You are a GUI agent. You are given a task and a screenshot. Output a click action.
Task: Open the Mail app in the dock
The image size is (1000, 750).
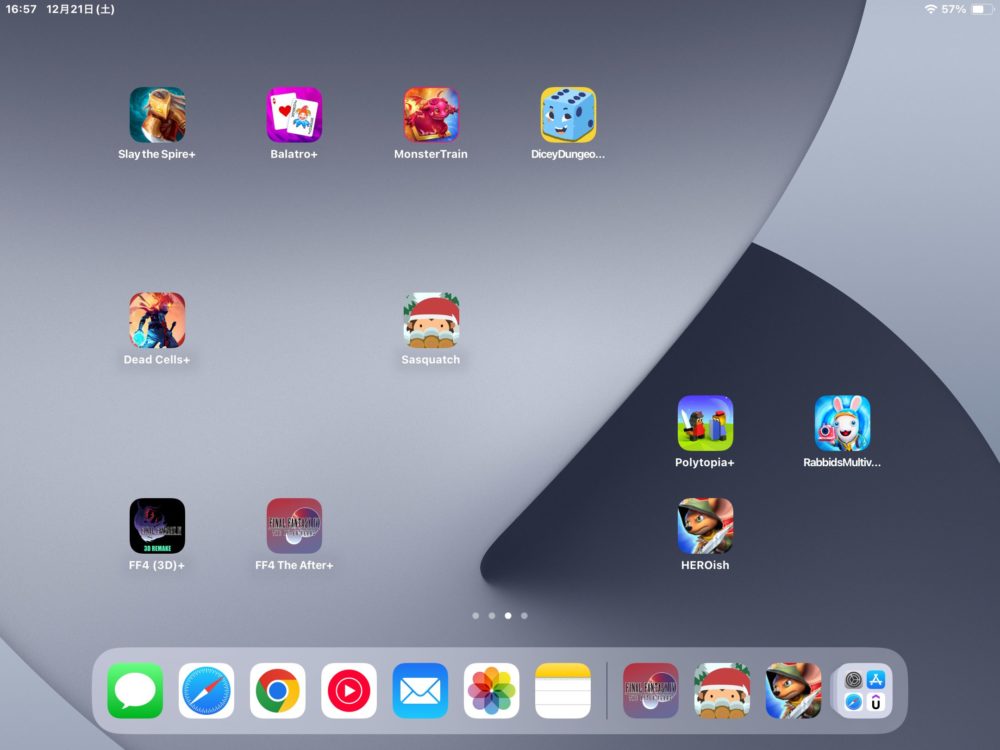coord(420,690)
